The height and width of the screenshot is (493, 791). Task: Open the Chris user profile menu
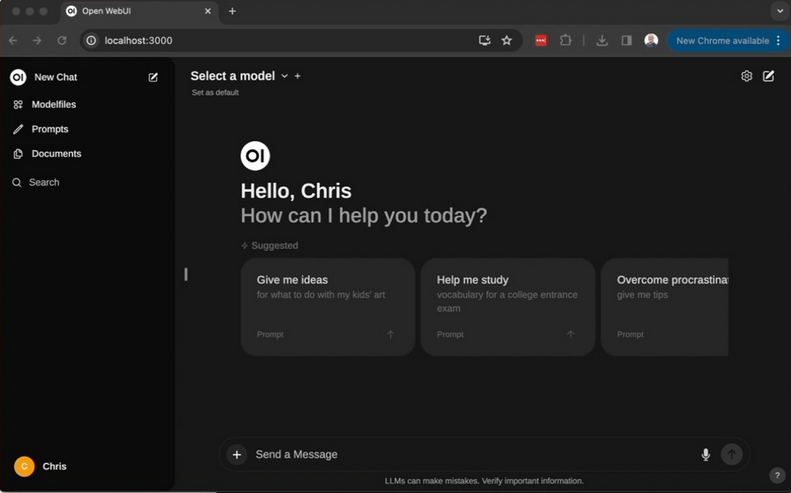pos(40,466)
